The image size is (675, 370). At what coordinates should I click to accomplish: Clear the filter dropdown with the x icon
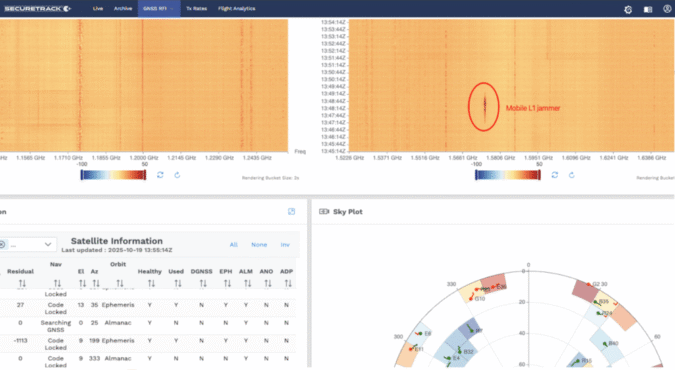pyautogui.click(x=2, y=245)
